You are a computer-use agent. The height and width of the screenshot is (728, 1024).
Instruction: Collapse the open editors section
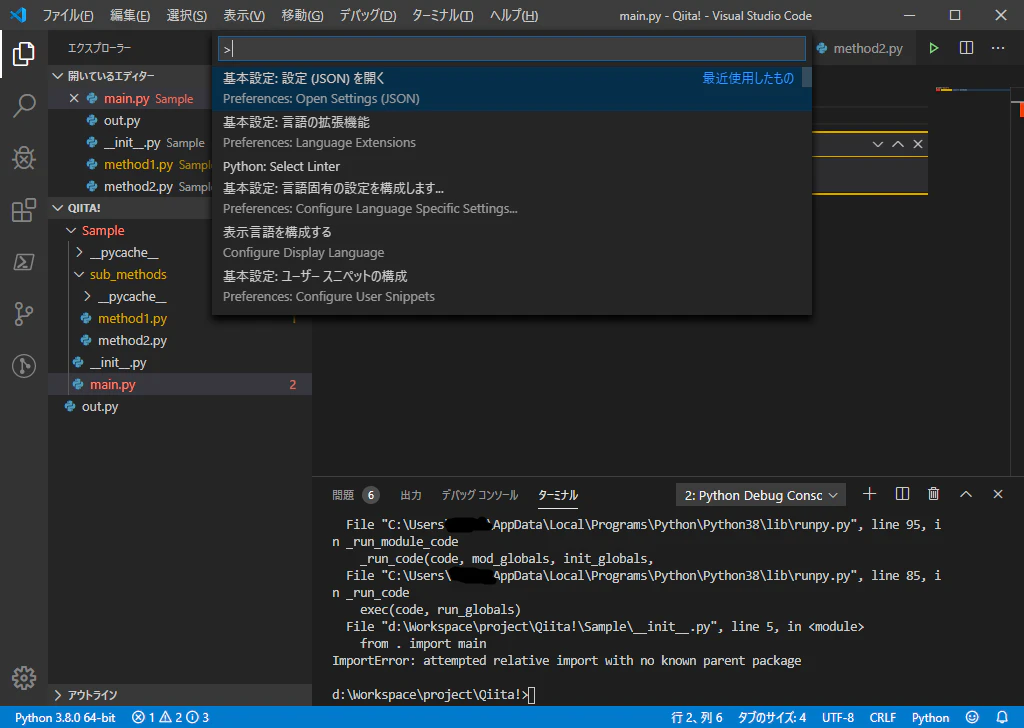click(x=57, y=76)
